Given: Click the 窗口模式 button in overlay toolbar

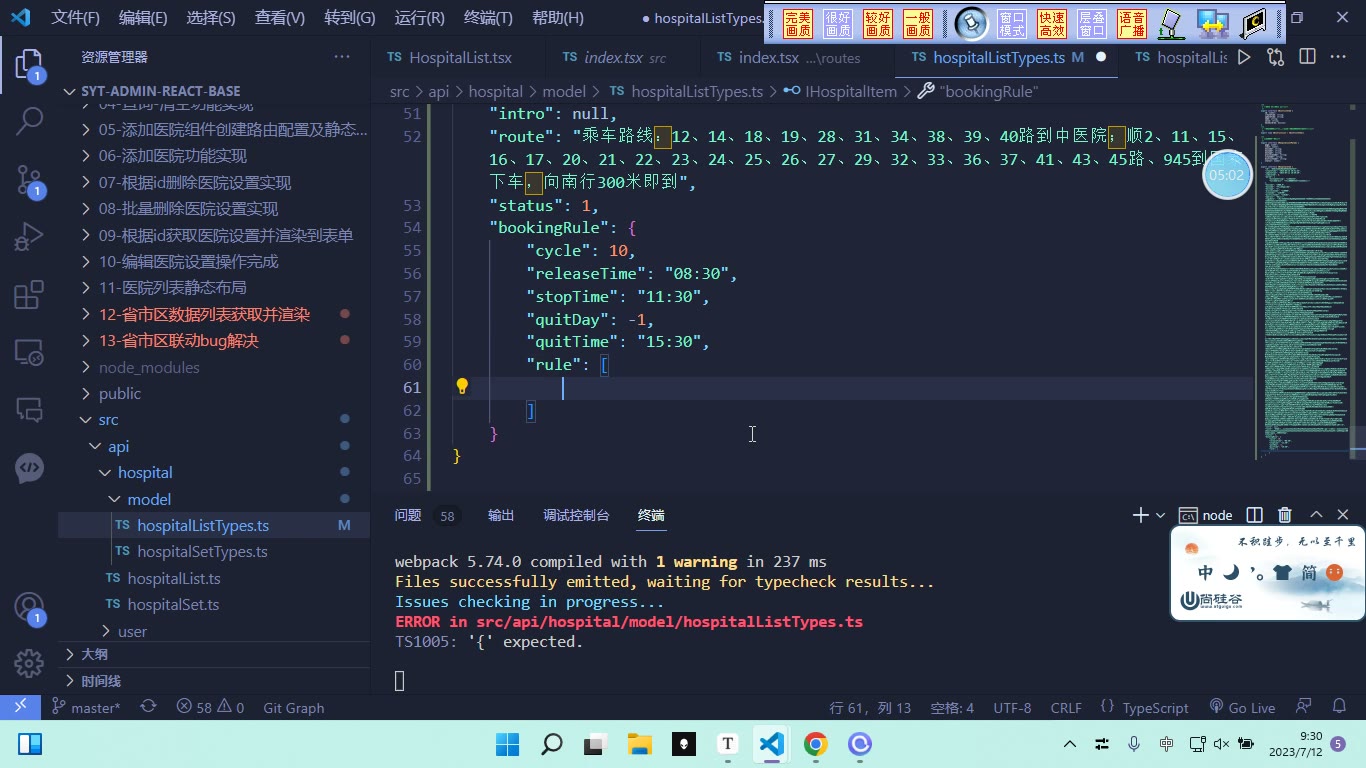Looking at the screenshot, I should [1012, 24].
